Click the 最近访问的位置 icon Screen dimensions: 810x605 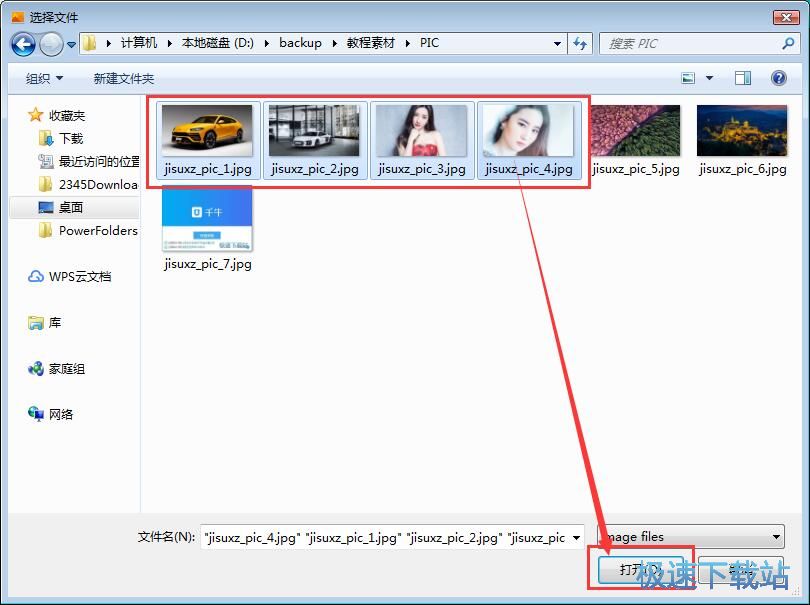[x=46, y=161]
